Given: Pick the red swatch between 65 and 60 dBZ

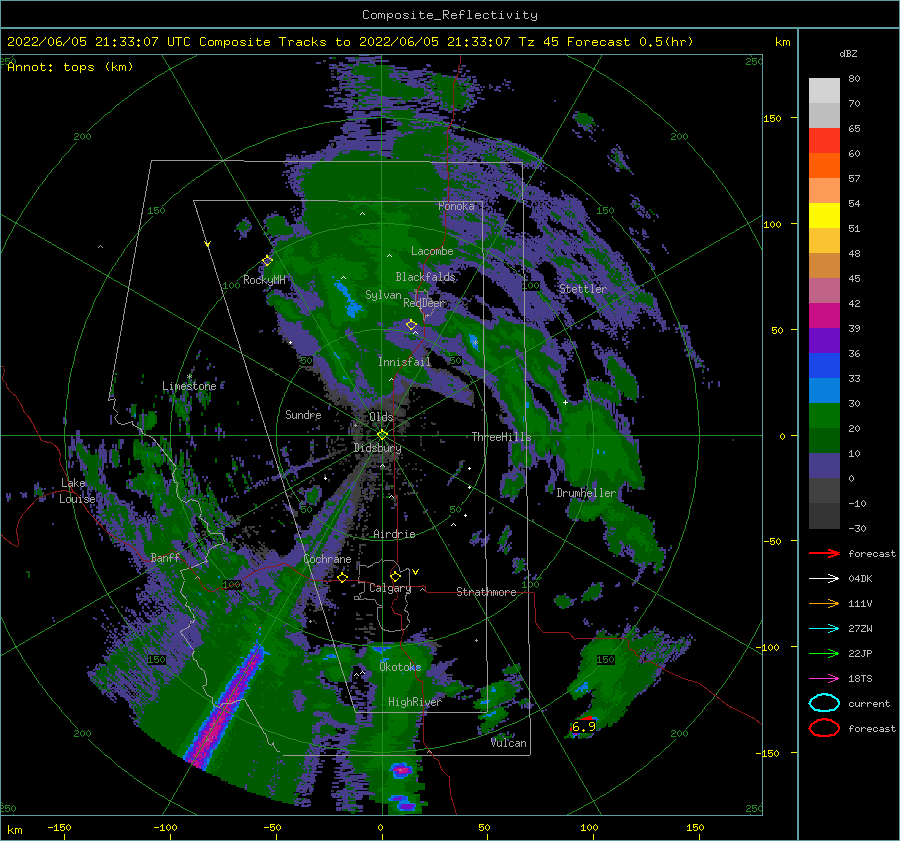Looking at the screenshot, I should tap(824, 141).
